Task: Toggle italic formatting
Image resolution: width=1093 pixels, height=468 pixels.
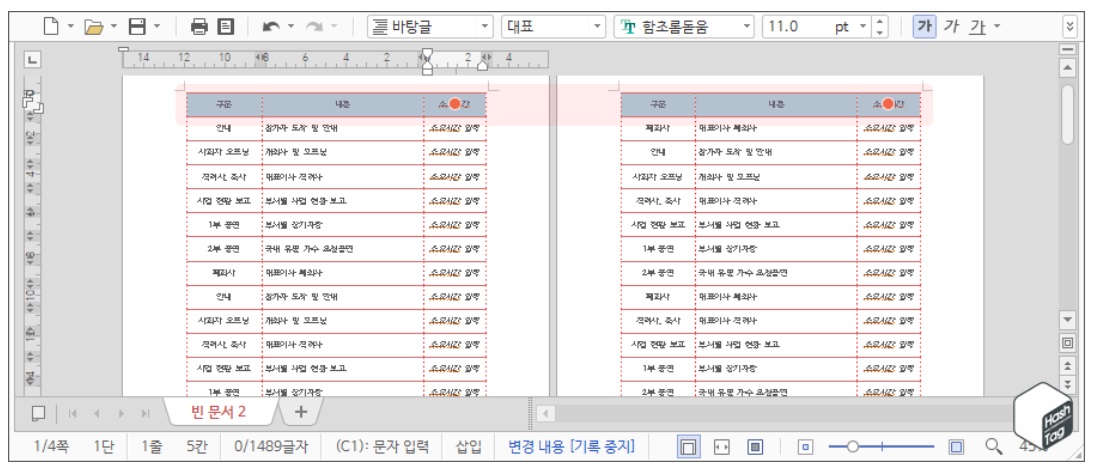Action: click(x=951, y=27)
